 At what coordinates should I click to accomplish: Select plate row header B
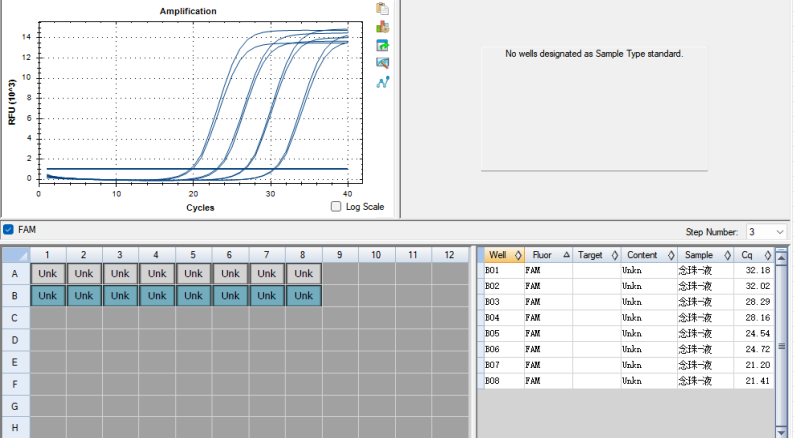pyautogui.click(x=15, y=296)
